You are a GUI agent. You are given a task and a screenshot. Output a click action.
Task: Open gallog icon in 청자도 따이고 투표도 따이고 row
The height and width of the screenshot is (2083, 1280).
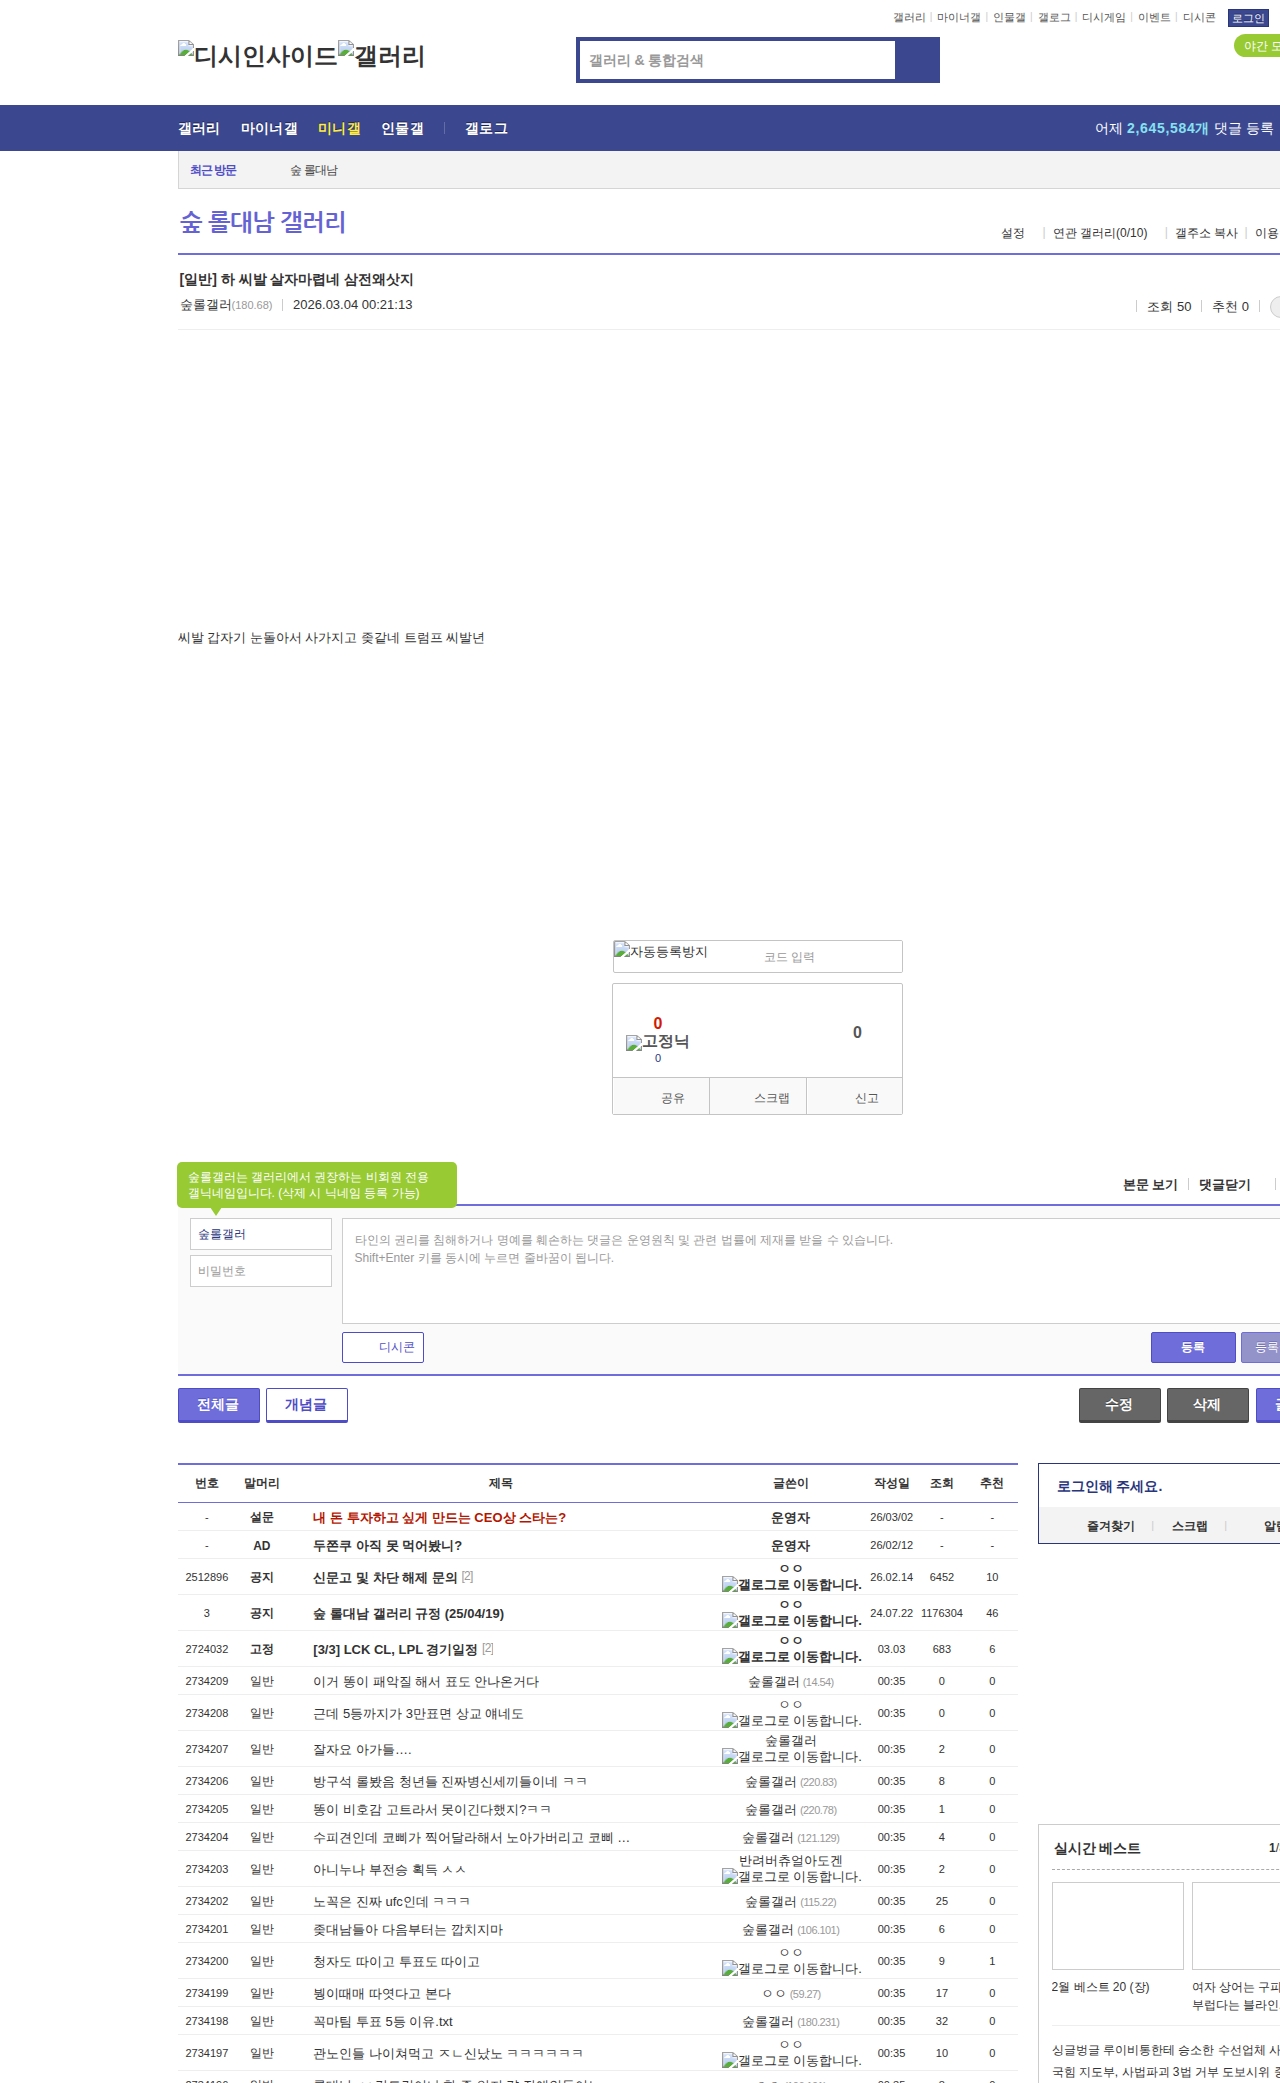791,1968
